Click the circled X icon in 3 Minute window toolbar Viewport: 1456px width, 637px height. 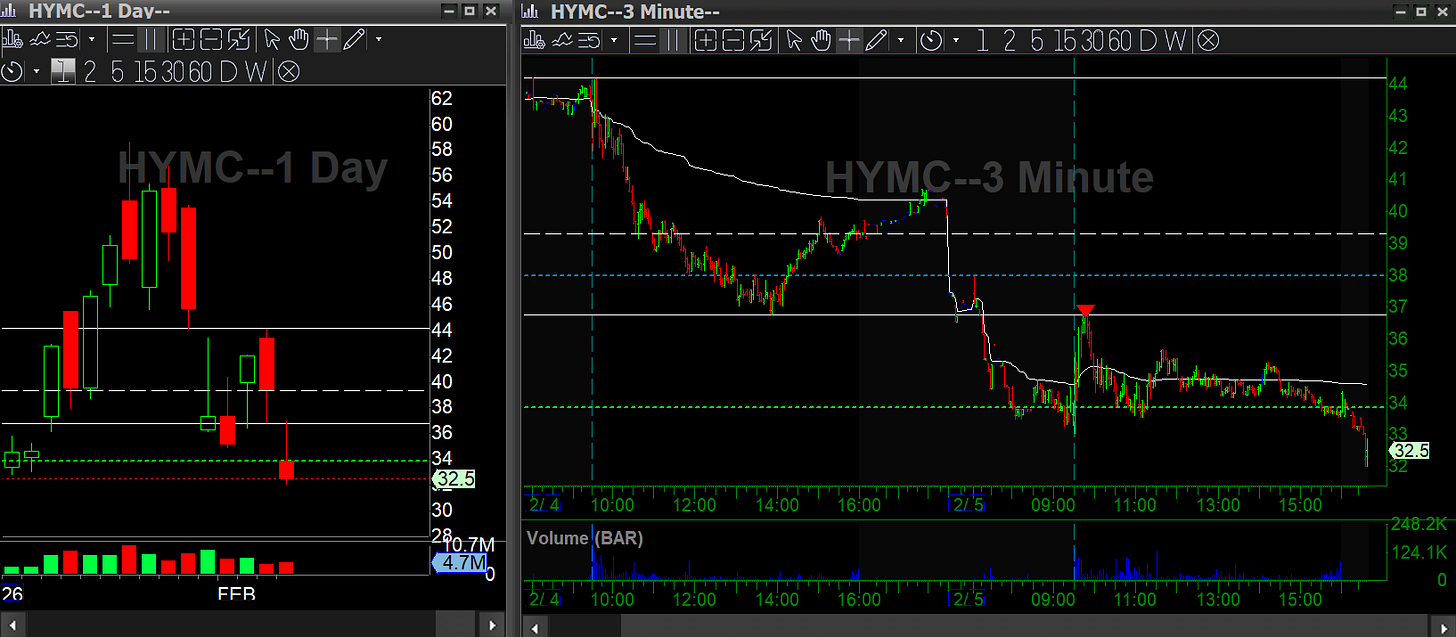pyautogui.click(x=1208, y=40)
